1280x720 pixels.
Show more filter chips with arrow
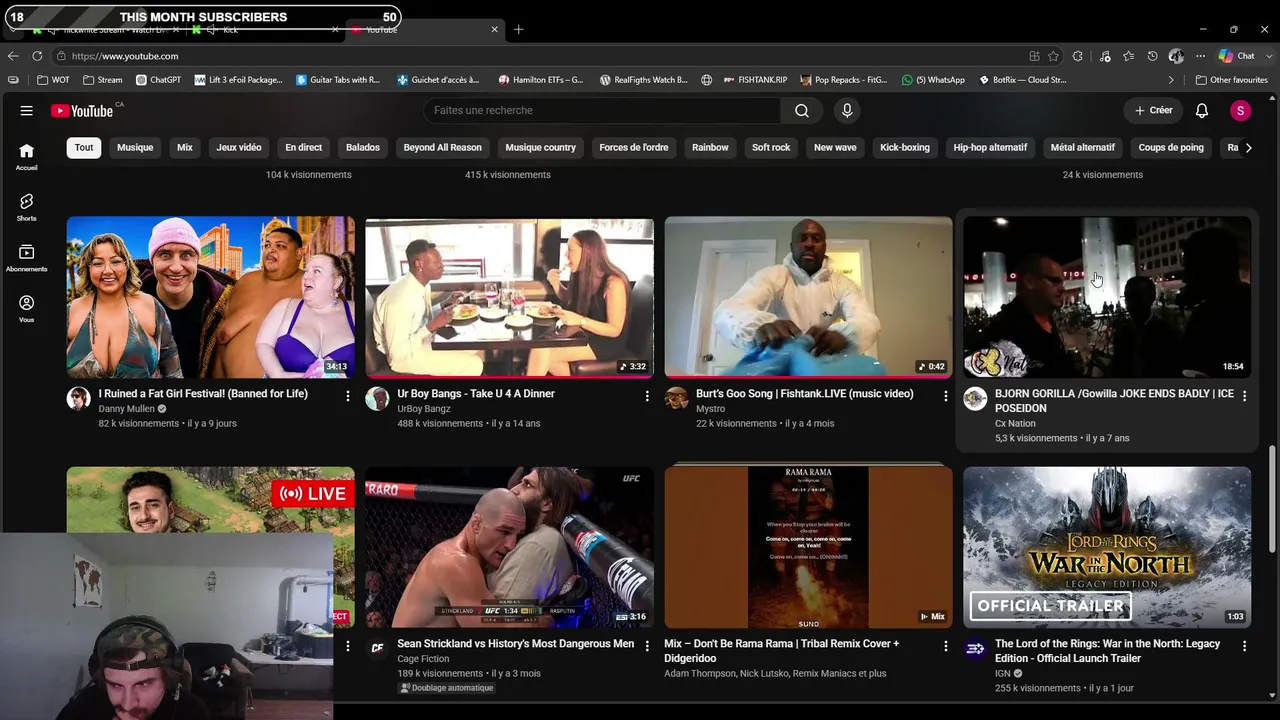pos(1248,148)
